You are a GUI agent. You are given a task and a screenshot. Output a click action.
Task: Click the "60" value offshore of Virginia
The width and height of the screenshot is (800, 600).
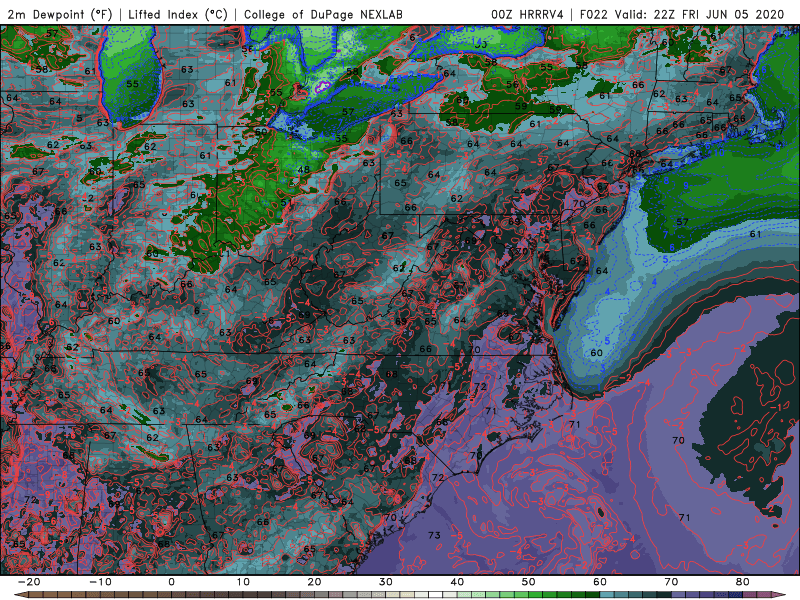(596, 353)
